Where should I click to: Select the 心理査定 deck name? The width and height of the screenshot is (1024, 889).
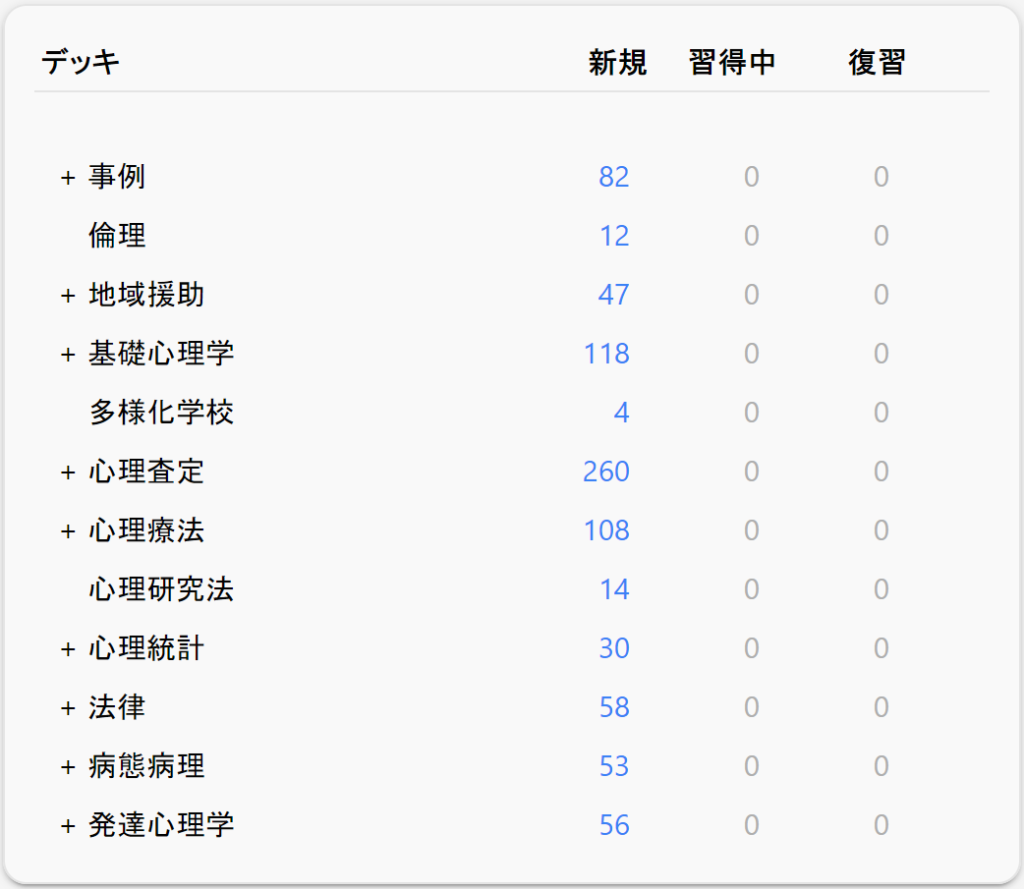tap(146, 472)
